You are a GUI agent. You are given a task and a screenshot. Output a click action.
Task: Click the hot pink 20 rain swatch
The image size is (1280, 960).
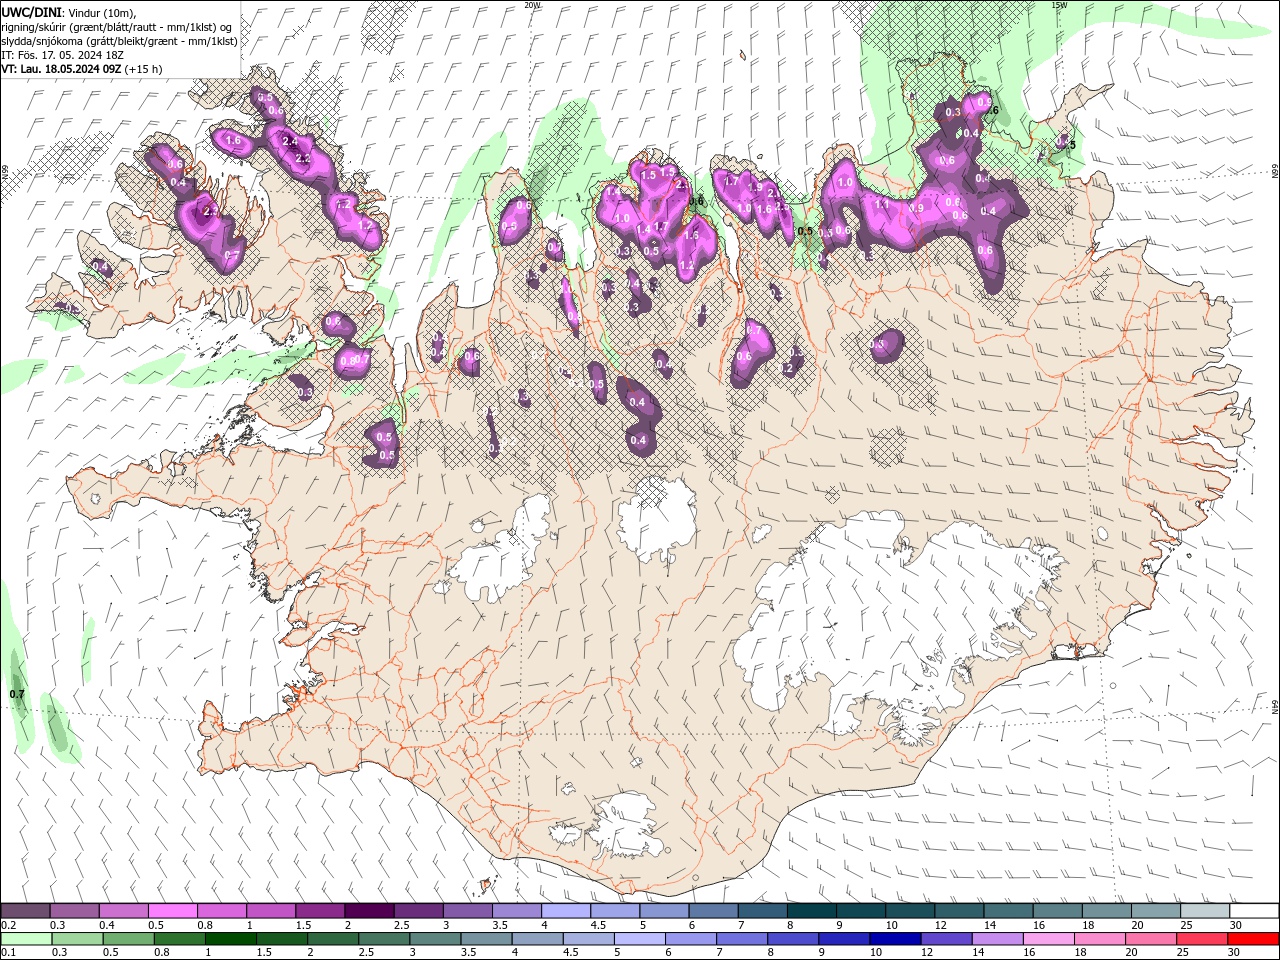click(x=1151, y=939)
